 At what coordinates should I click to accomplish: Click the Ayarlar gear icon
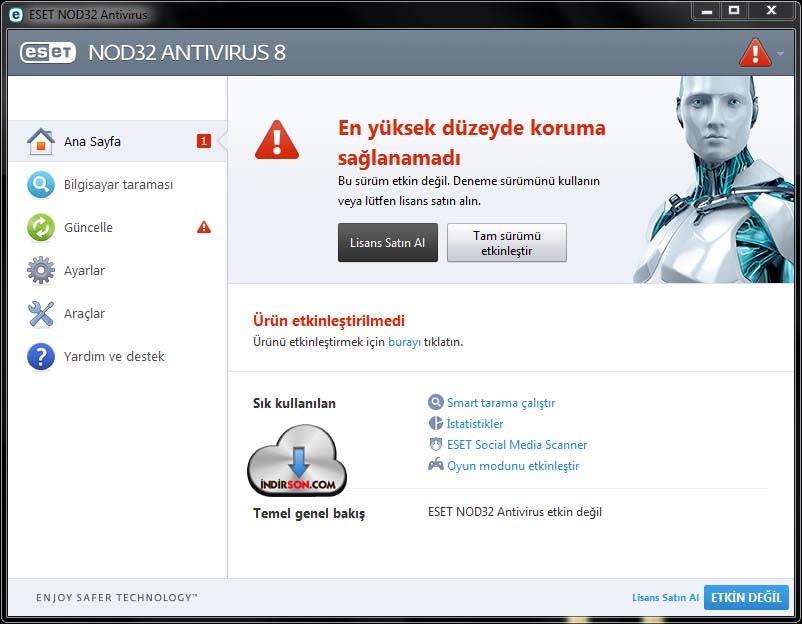(x=41, y=271)
